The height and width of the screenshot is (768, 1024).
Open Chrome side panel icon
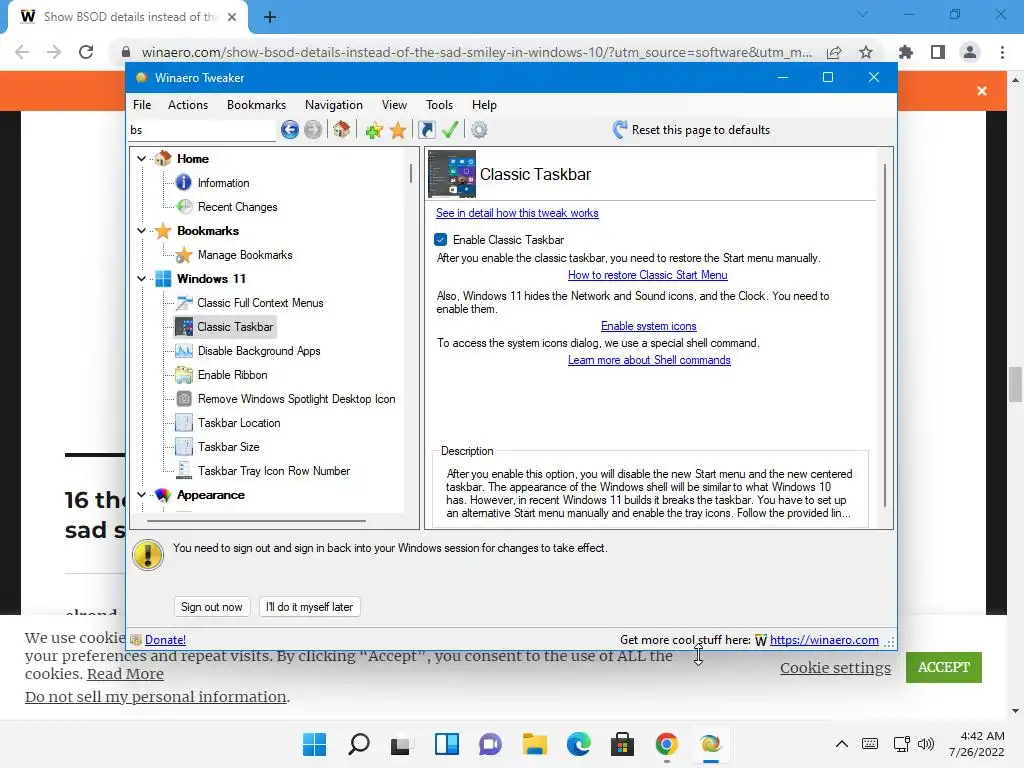coord(938,52)
